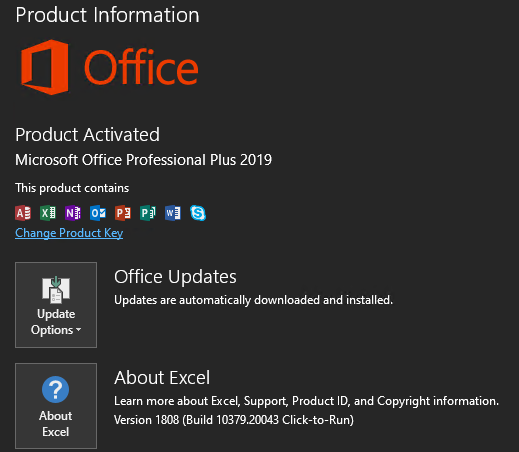The image size is (519, 452).
Task: Click the update download icon
Action: coord(56,289)
